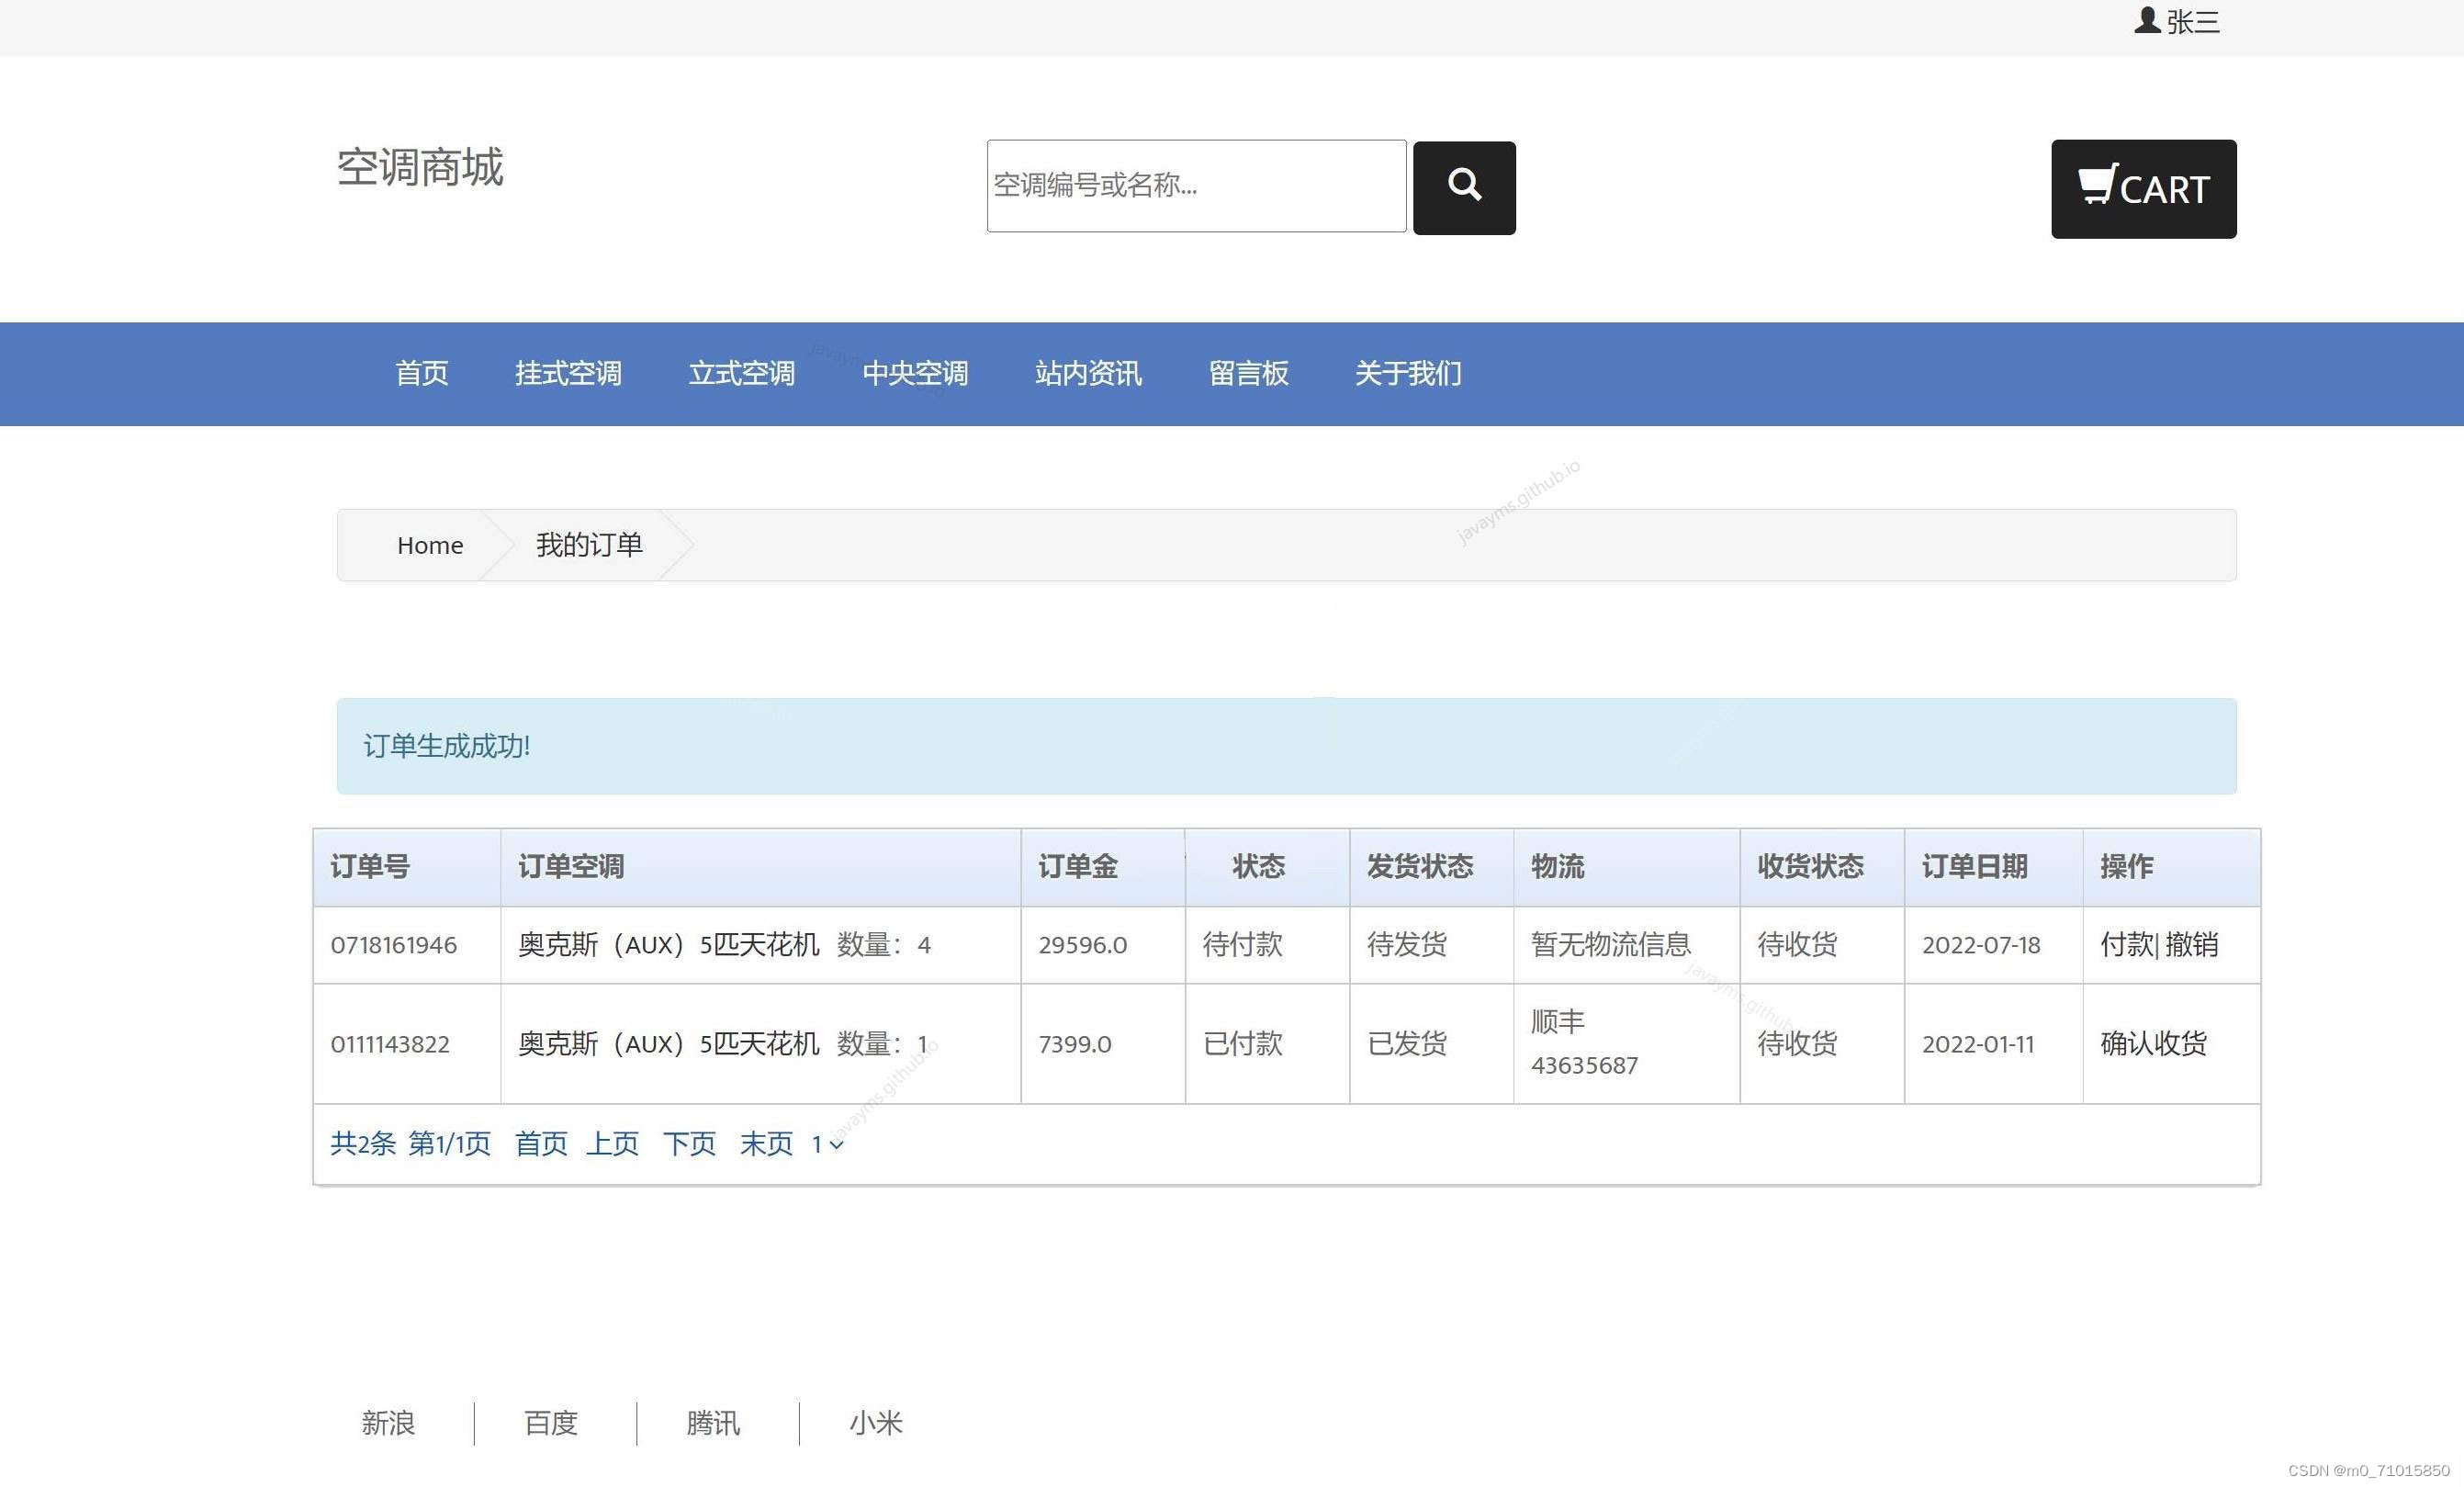
Task: Open the 关于我们 menu item
Action: point(1408,373)
